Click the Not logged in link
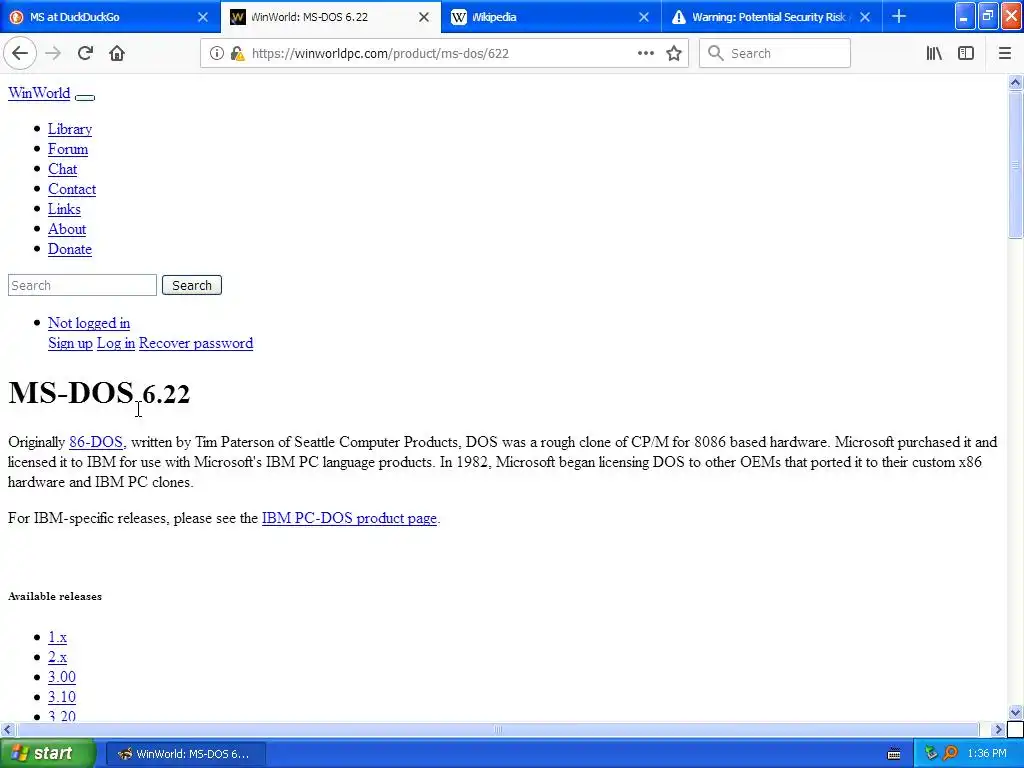The width and height of the screenshot is (1024, 768). (89, 323)
